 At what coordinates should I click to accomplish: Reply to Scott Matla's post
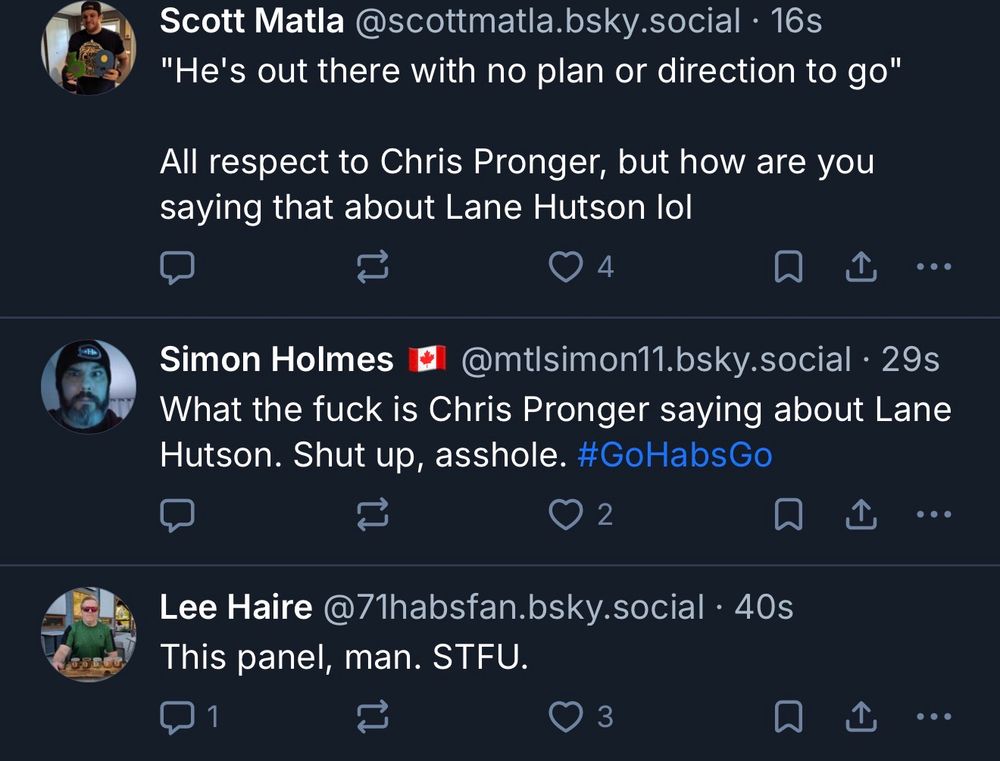[177, 266]
